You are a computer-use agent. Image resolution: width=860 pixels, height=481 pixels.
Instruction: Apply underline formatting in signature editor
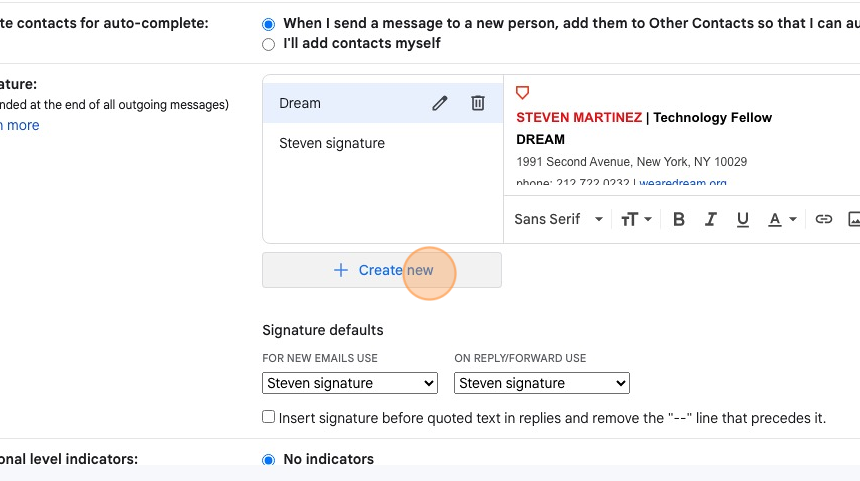coord(743,219)
